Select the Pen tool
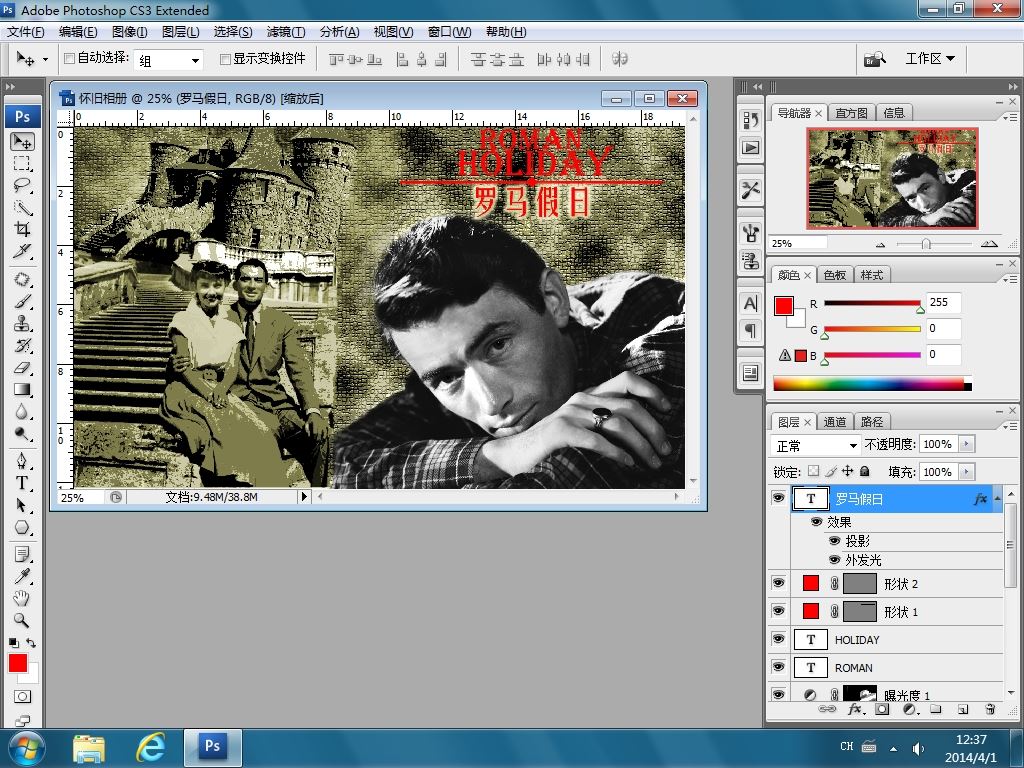This screenshot has height=768, width=1024. [22, 461]
